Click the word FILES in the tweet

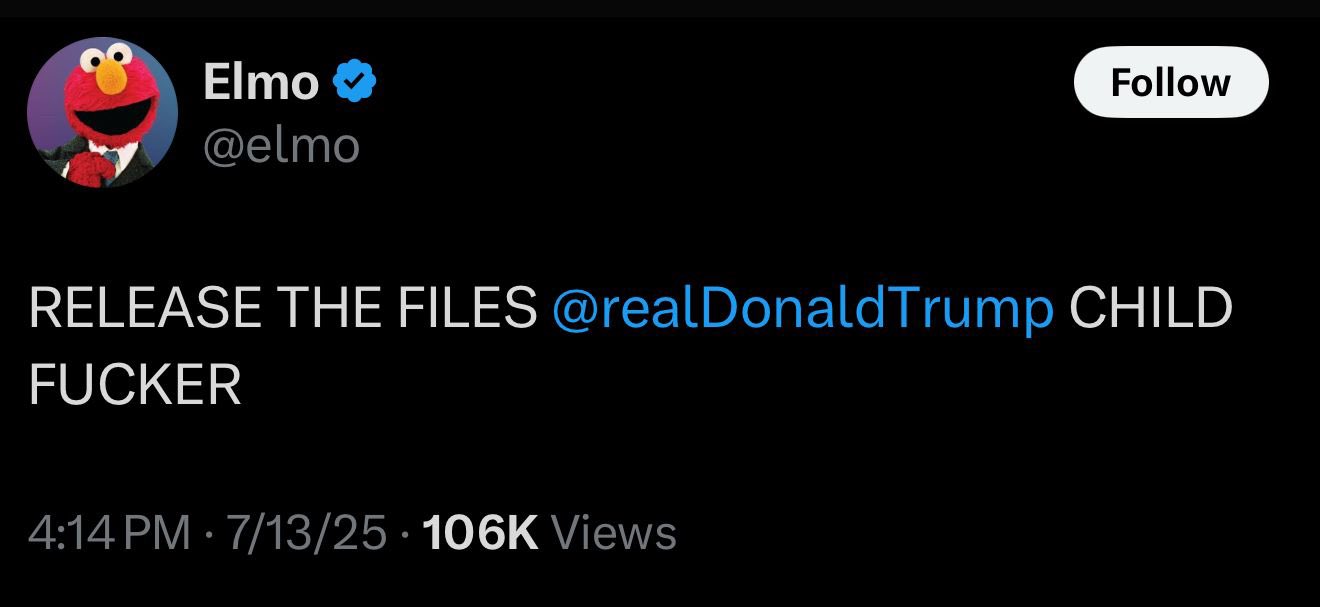468,308
